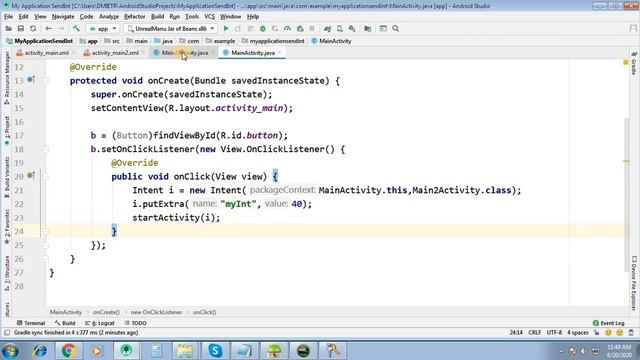
Task: Open Internet Explorer from the taskbar
Action: click(40, 350)
